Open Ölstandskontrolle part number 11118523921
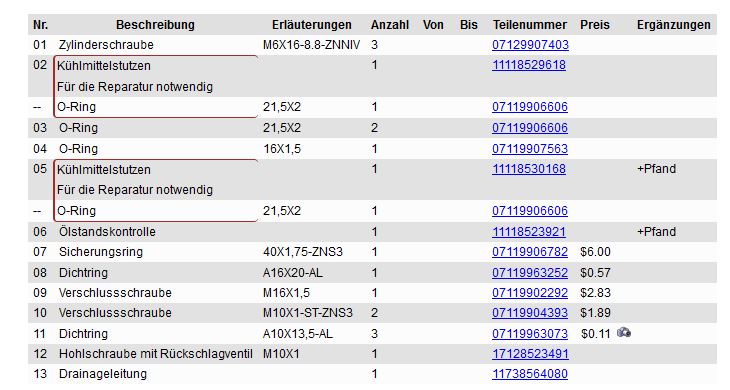730x390 pixels. click(529, 231)
